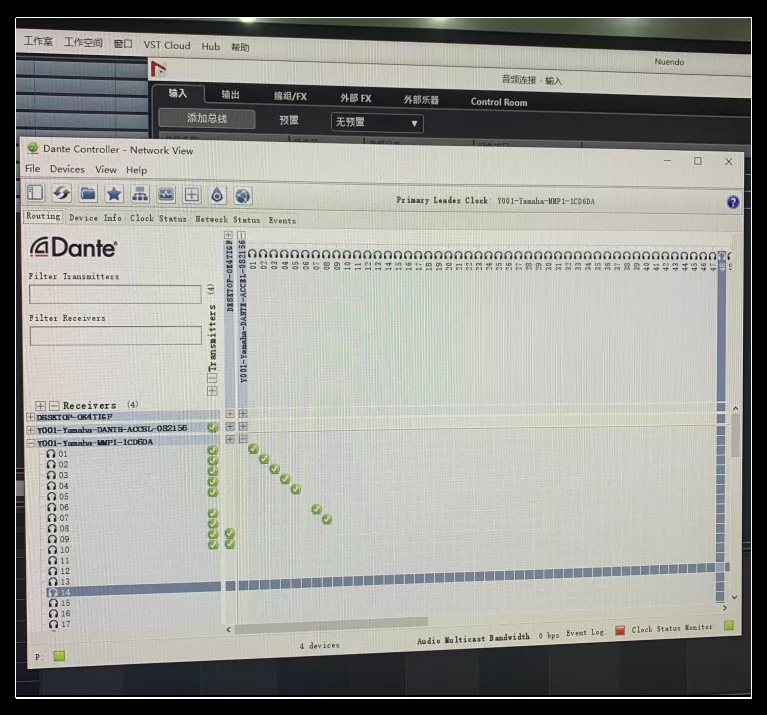Open the preset dropdown showing 无预置
The height and width of the screenshot is (715, 767).
tap(377, 123)
